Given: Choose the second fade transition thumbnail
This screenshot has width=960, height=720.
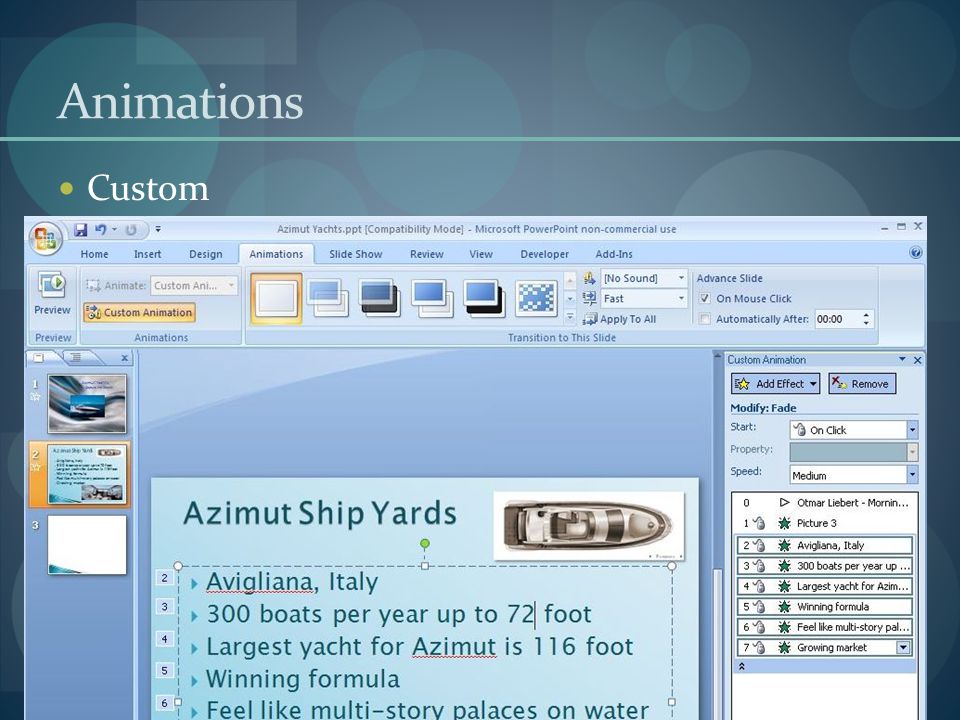Looking at the screenshot, I should click(328, 298).
